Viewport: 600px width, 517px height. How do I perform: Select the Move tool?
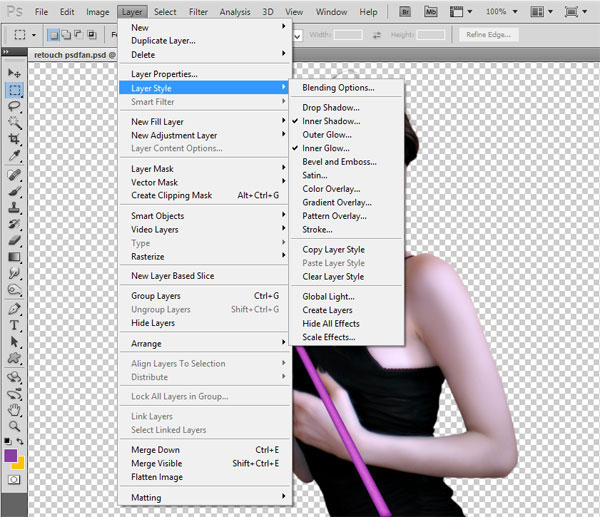(x=14, y=73)
